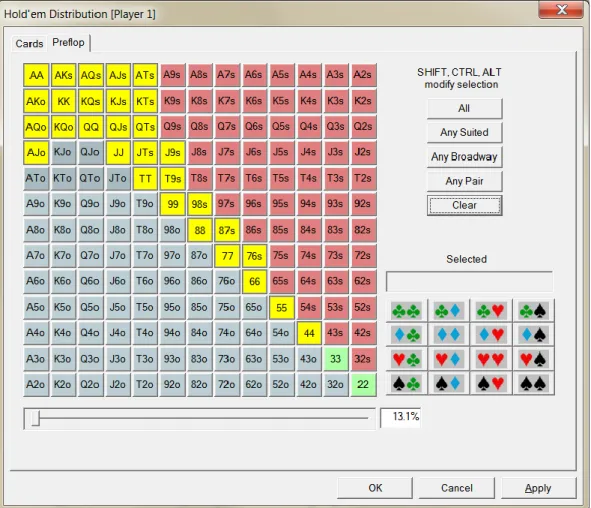Select the club-club suit combination
This screenshot has height=508, width=591.
[x=406, y=311]
